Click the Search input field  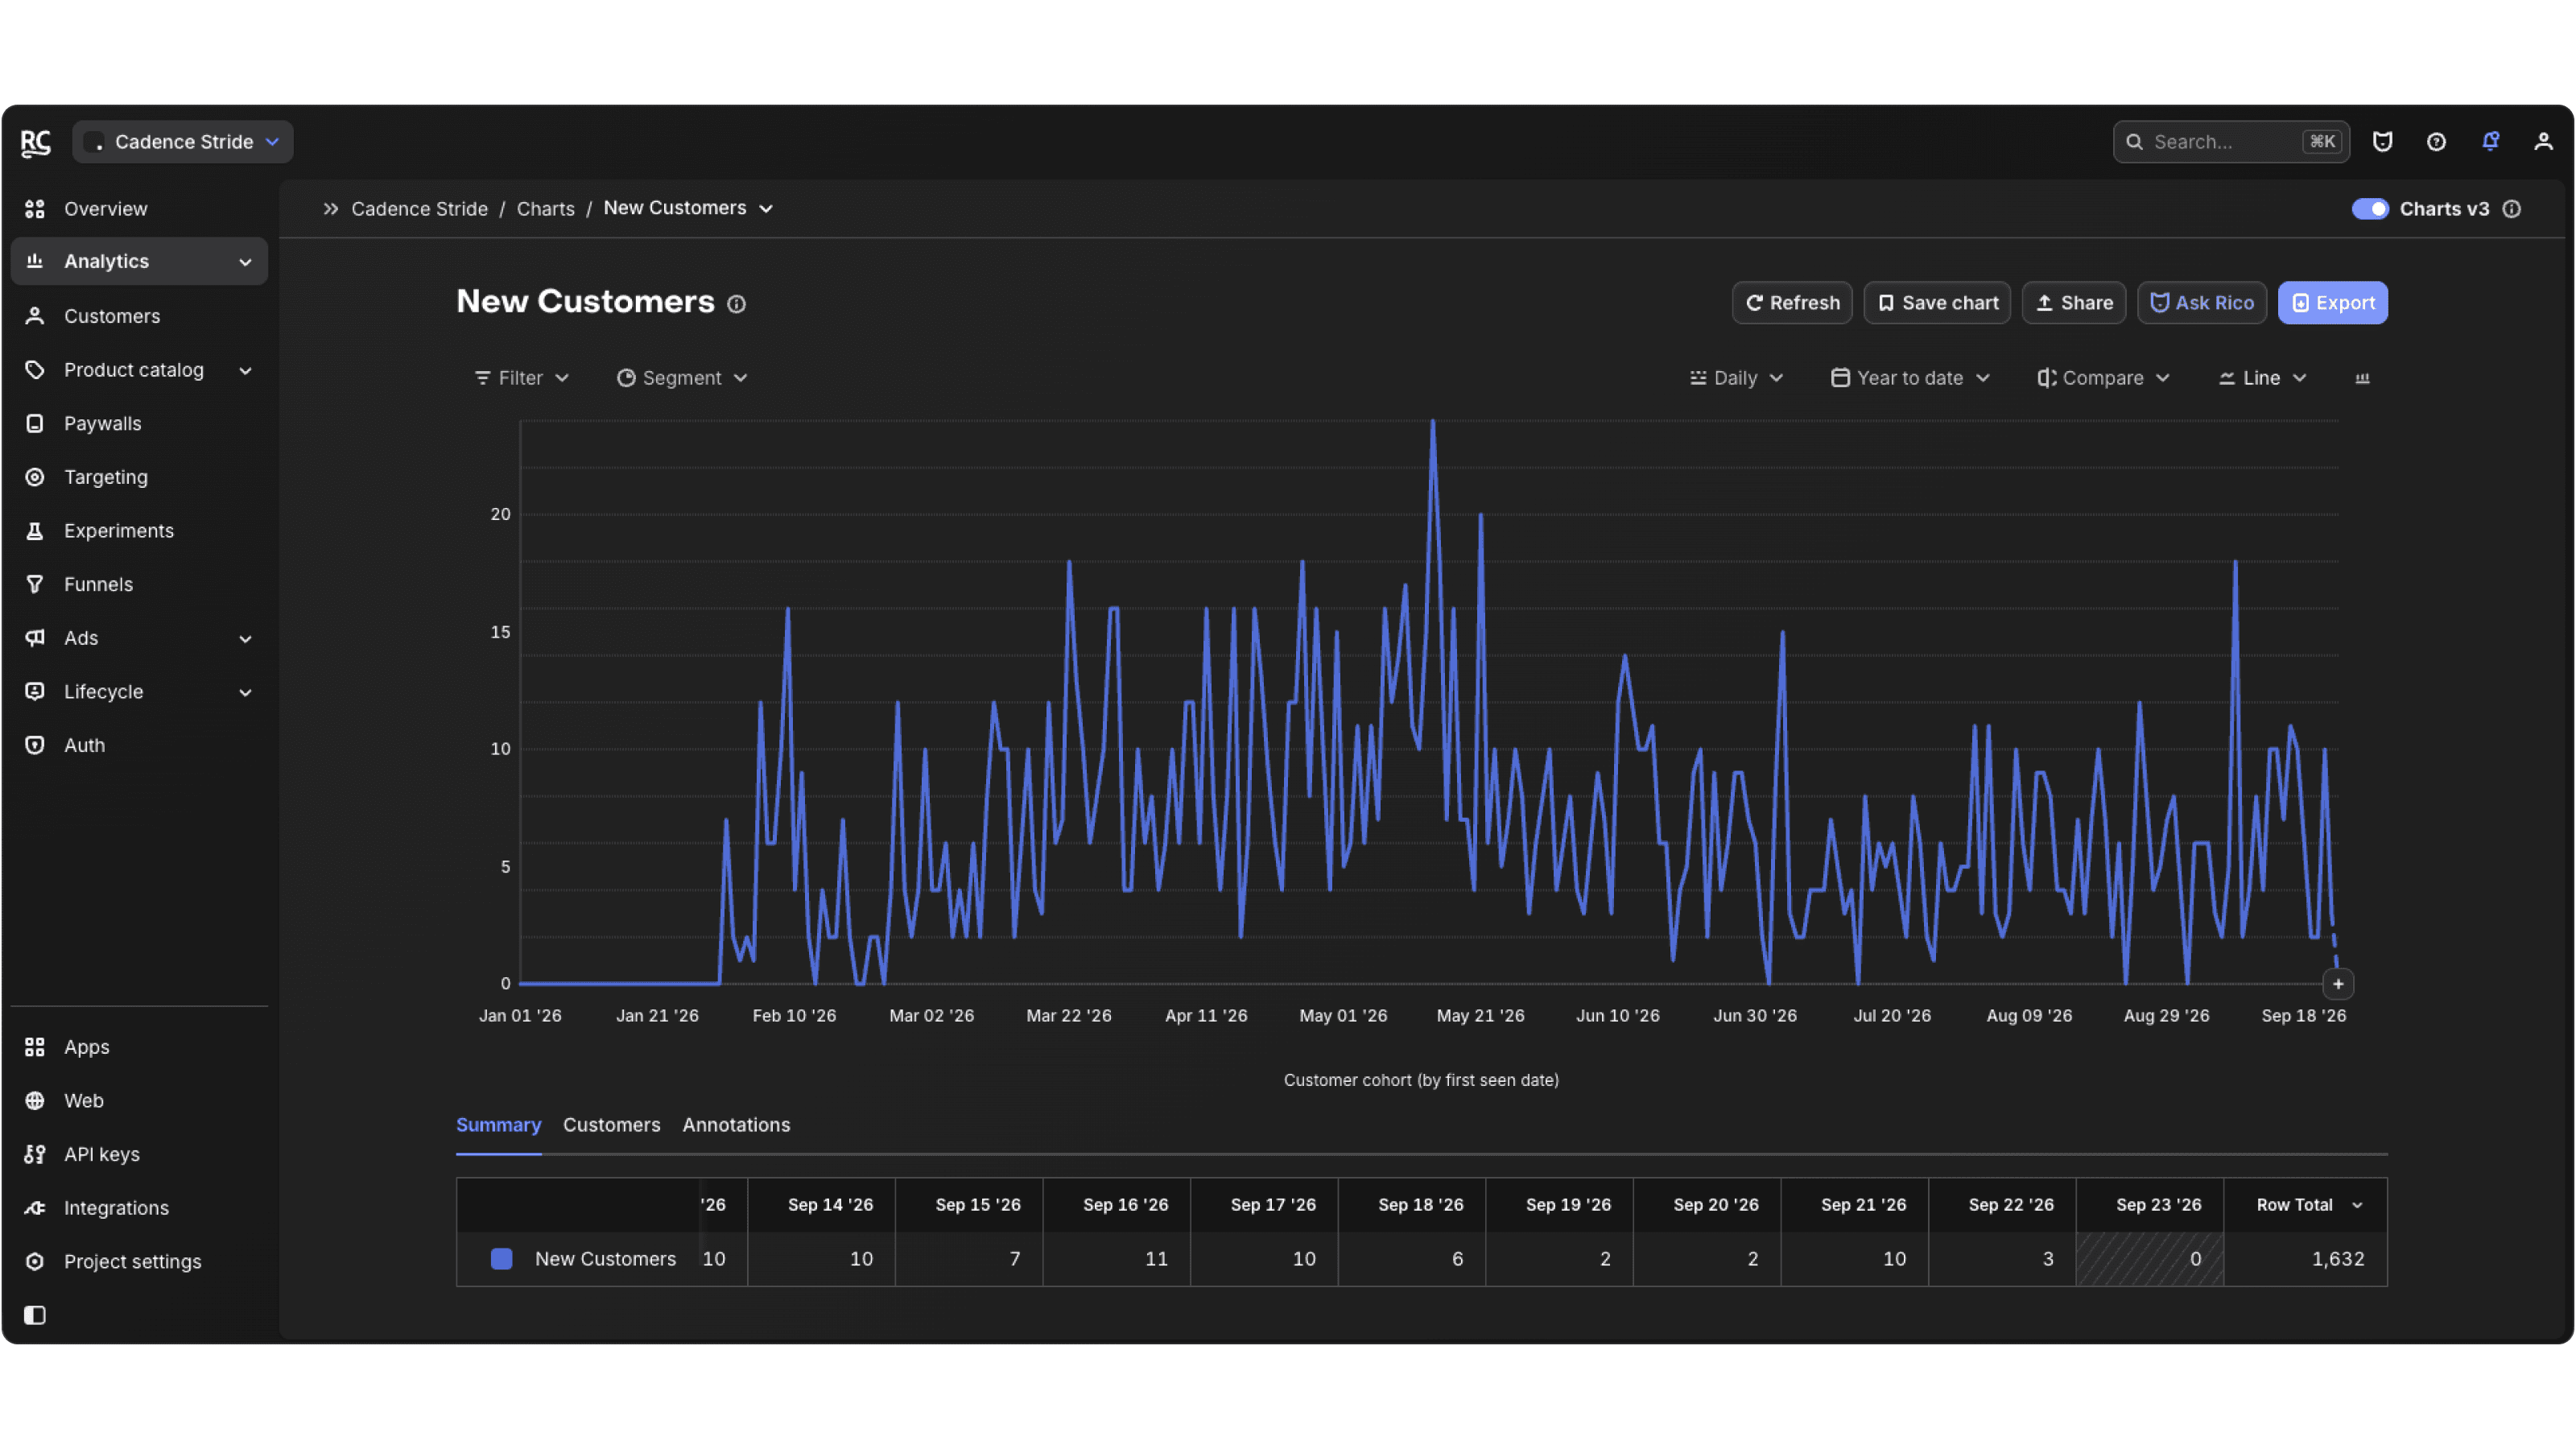(2230, 142)
